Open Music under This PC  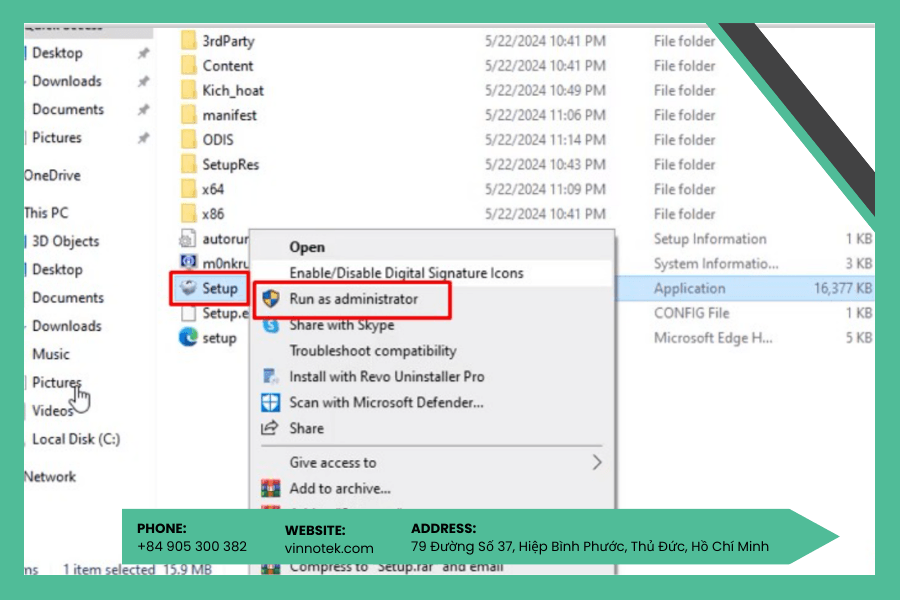(x=51, y=354)
